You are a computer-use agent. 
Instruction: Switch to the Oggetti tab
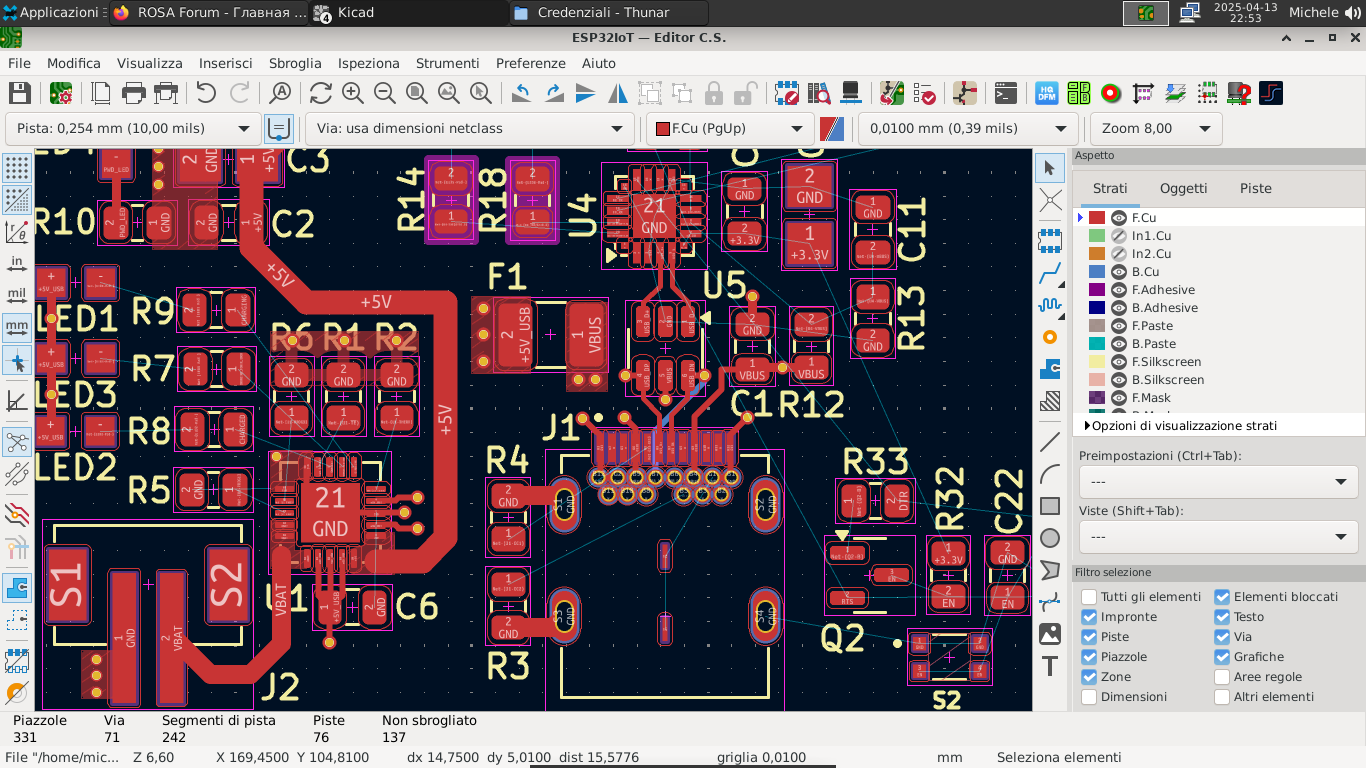point(1183,188)
